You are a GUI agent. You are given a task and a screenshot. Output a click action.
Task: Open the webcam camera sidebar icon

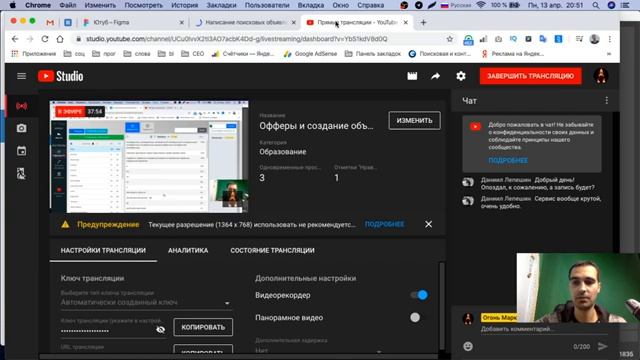pyautogui.click(x=22, y=128)
